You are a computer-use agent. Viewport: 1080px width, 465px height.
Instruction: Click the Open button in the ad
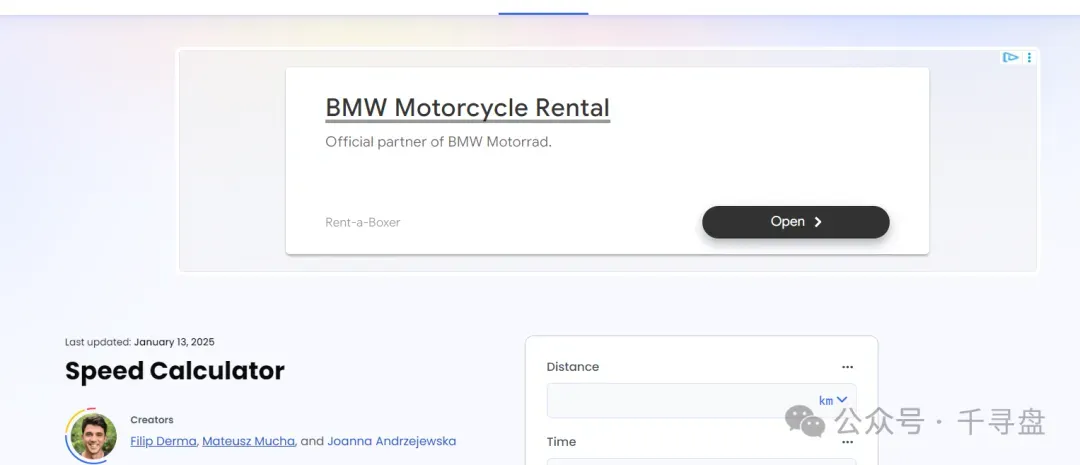(x=796, y=222)
